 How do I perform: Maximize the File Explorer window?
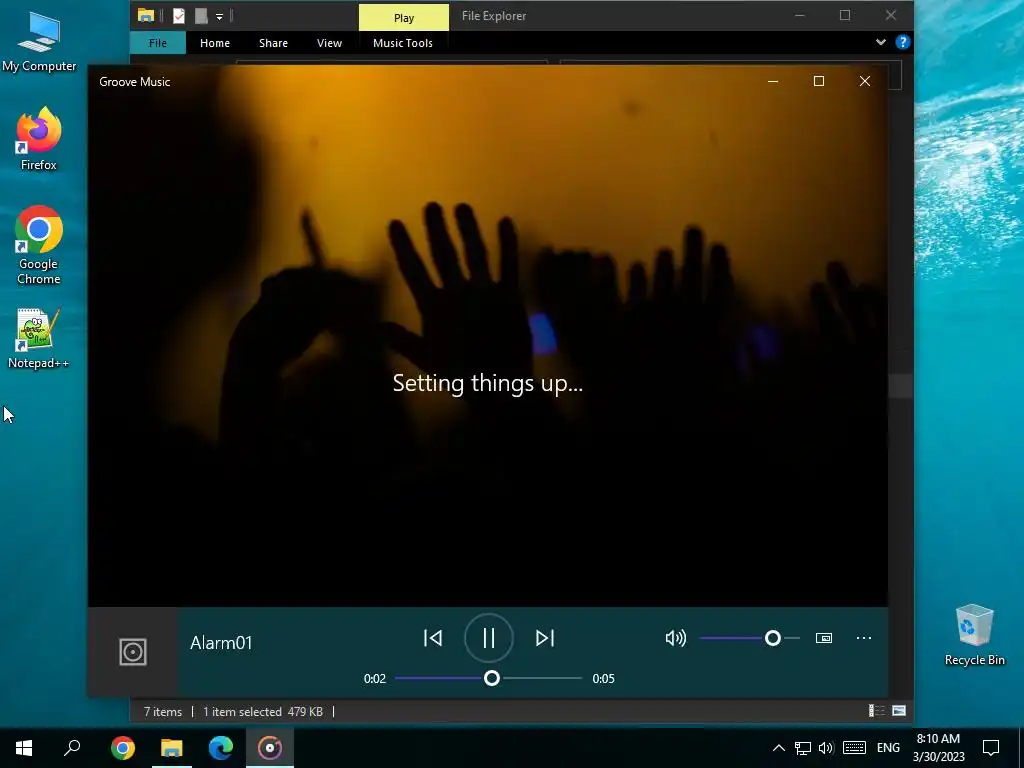coord(845,16)
